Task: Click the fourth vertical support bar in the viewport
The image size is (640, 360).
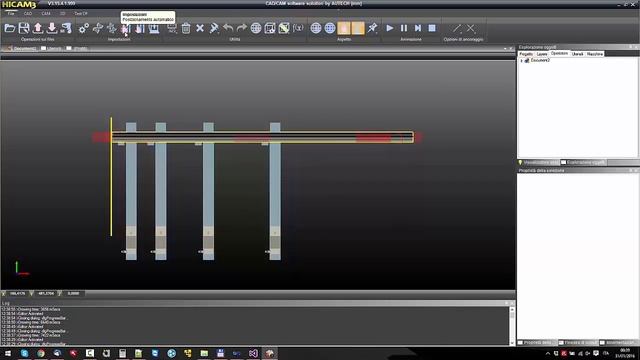Action: coord(275,191)
